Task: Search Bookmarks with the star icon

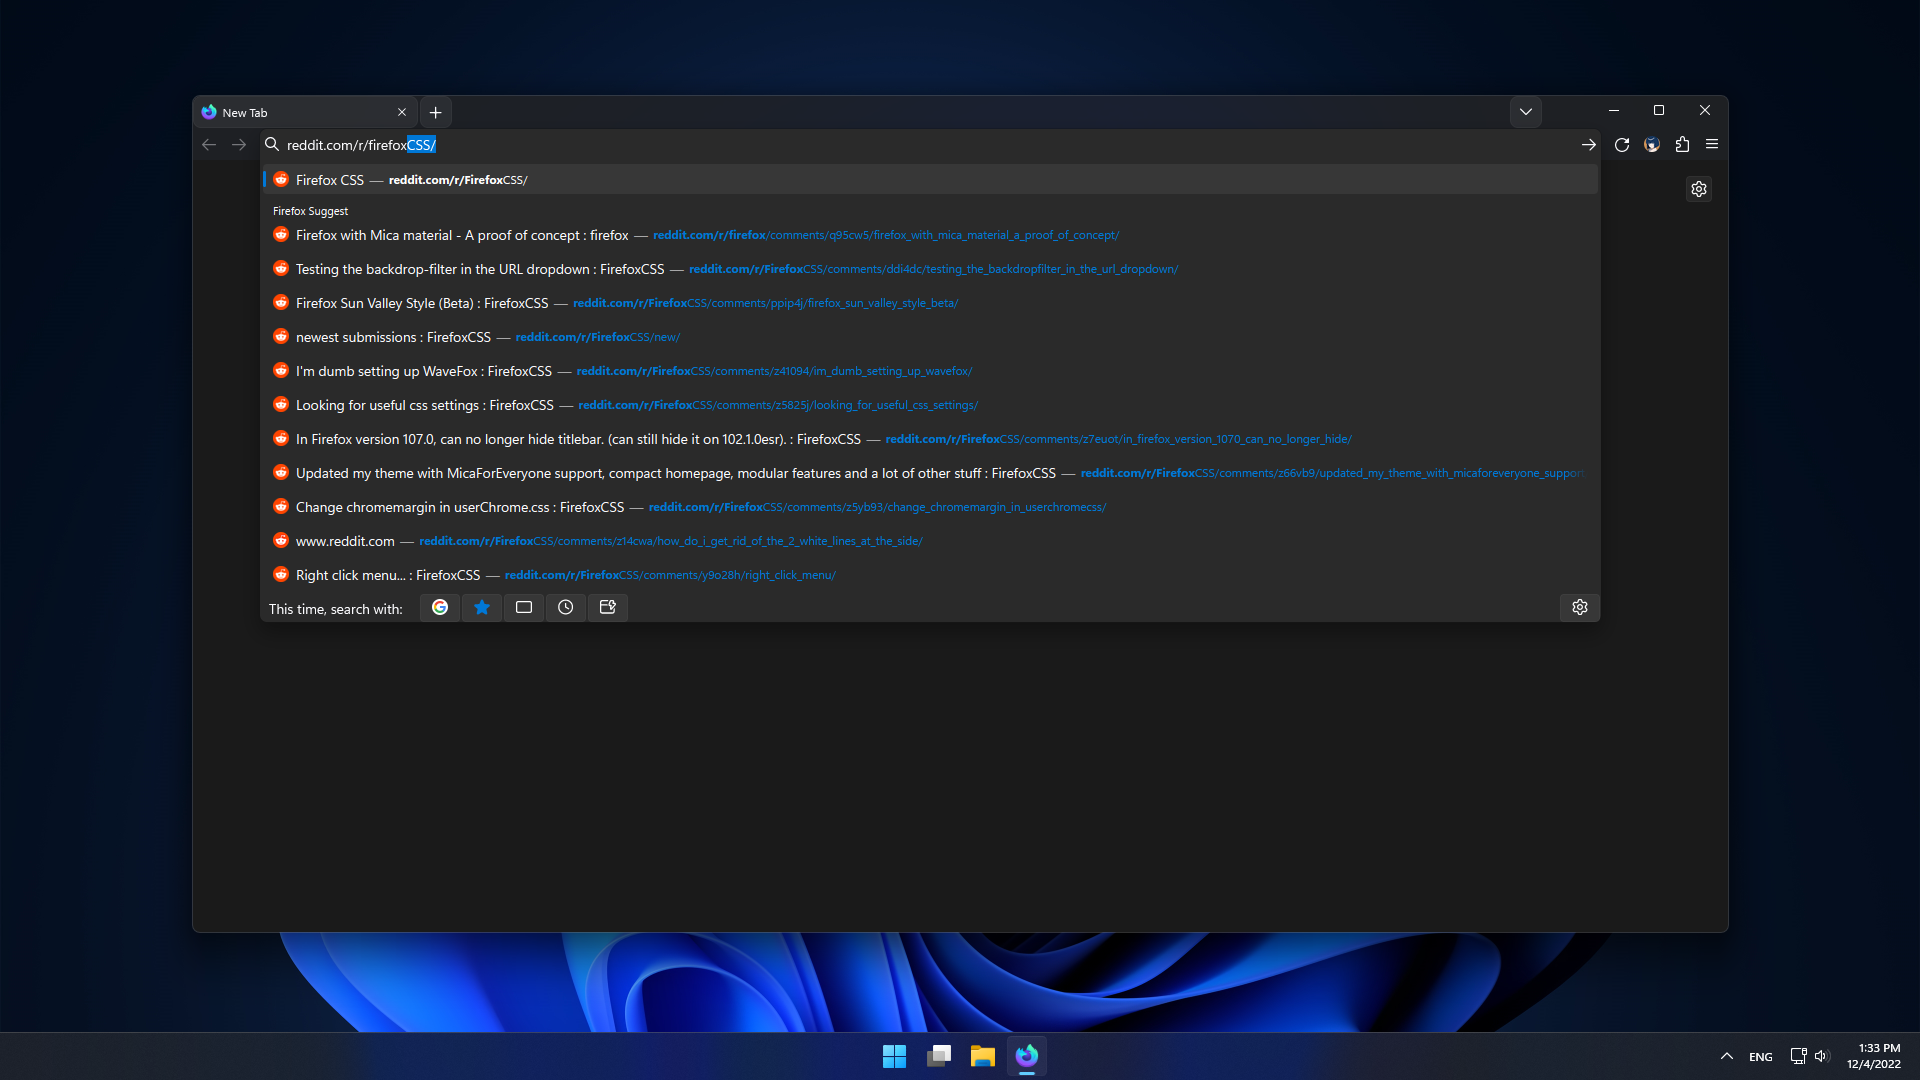Action: (482, 608)
